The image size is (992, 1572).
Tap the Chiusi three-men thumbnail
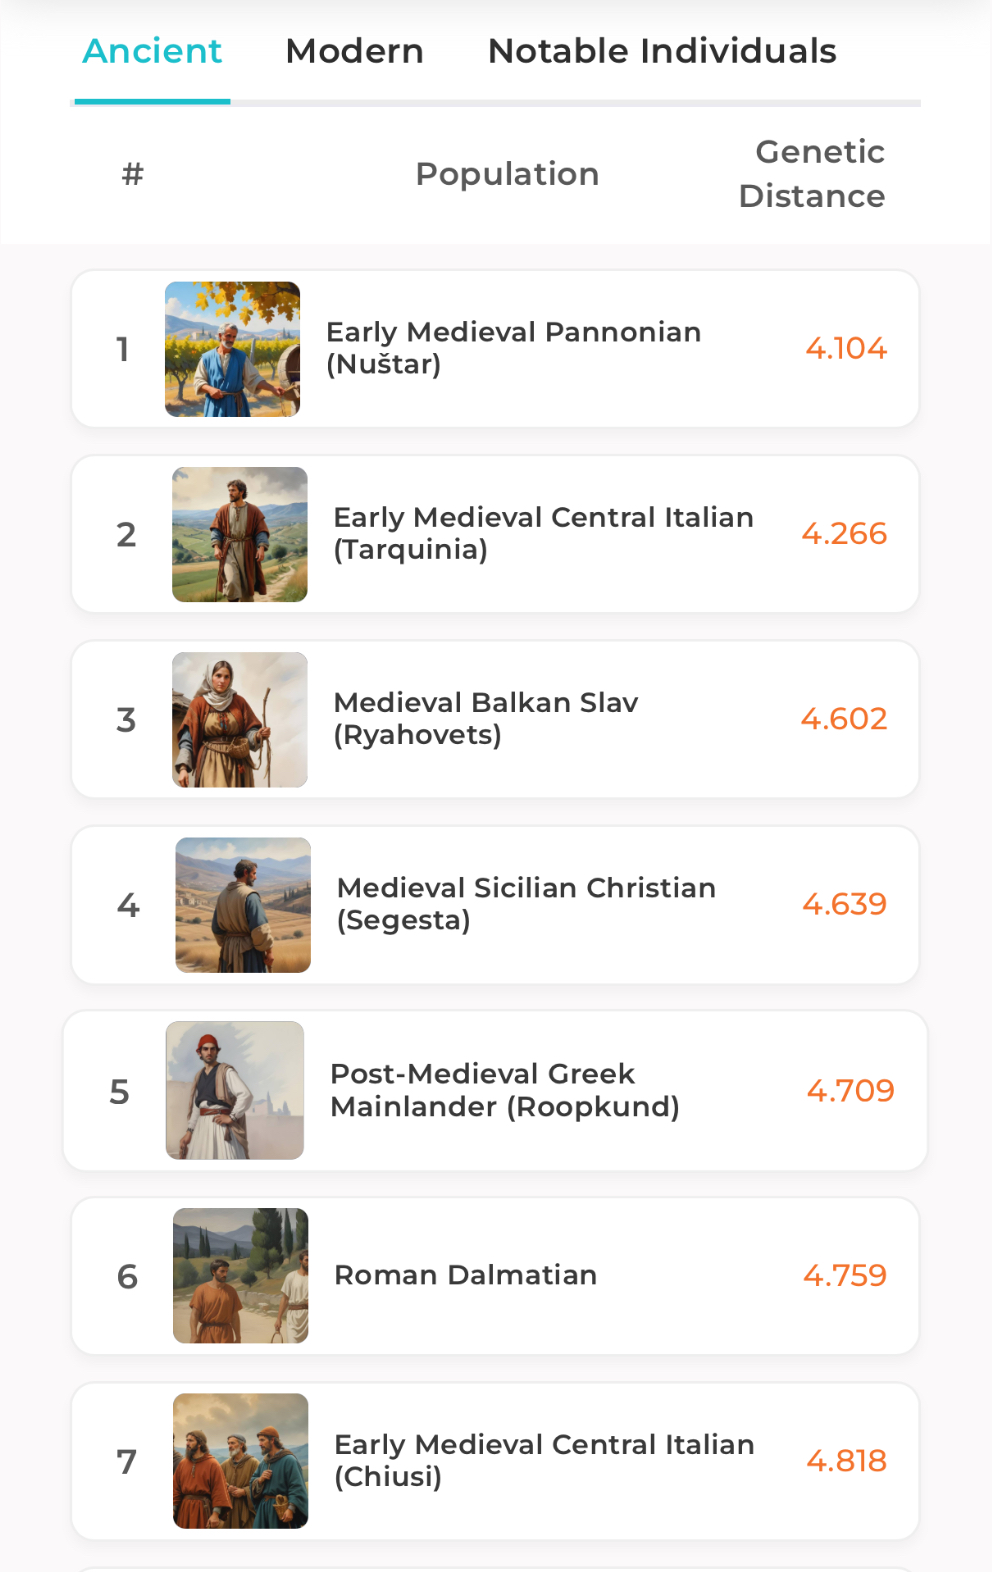(x=240, y=1461)
